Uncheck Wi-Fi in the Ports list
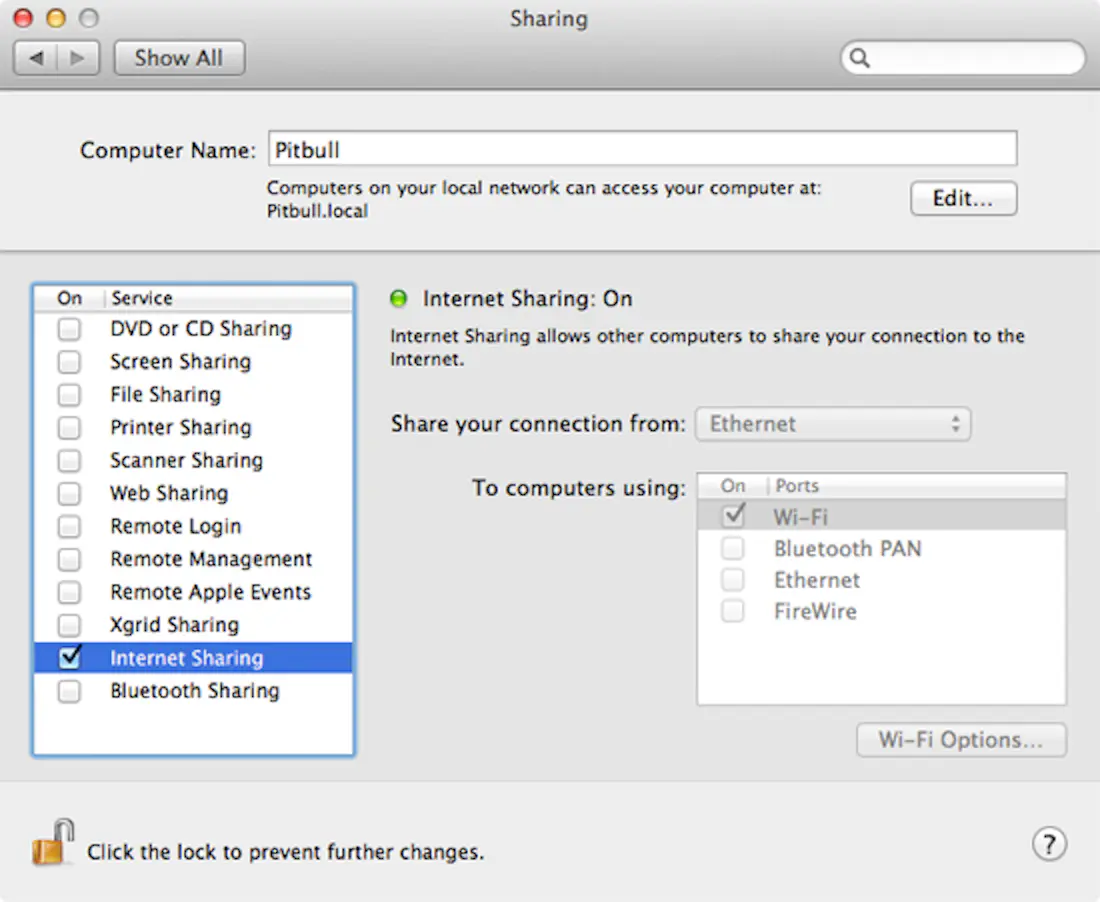Screen dimensions: 1100x902 (x=733, y=516)
